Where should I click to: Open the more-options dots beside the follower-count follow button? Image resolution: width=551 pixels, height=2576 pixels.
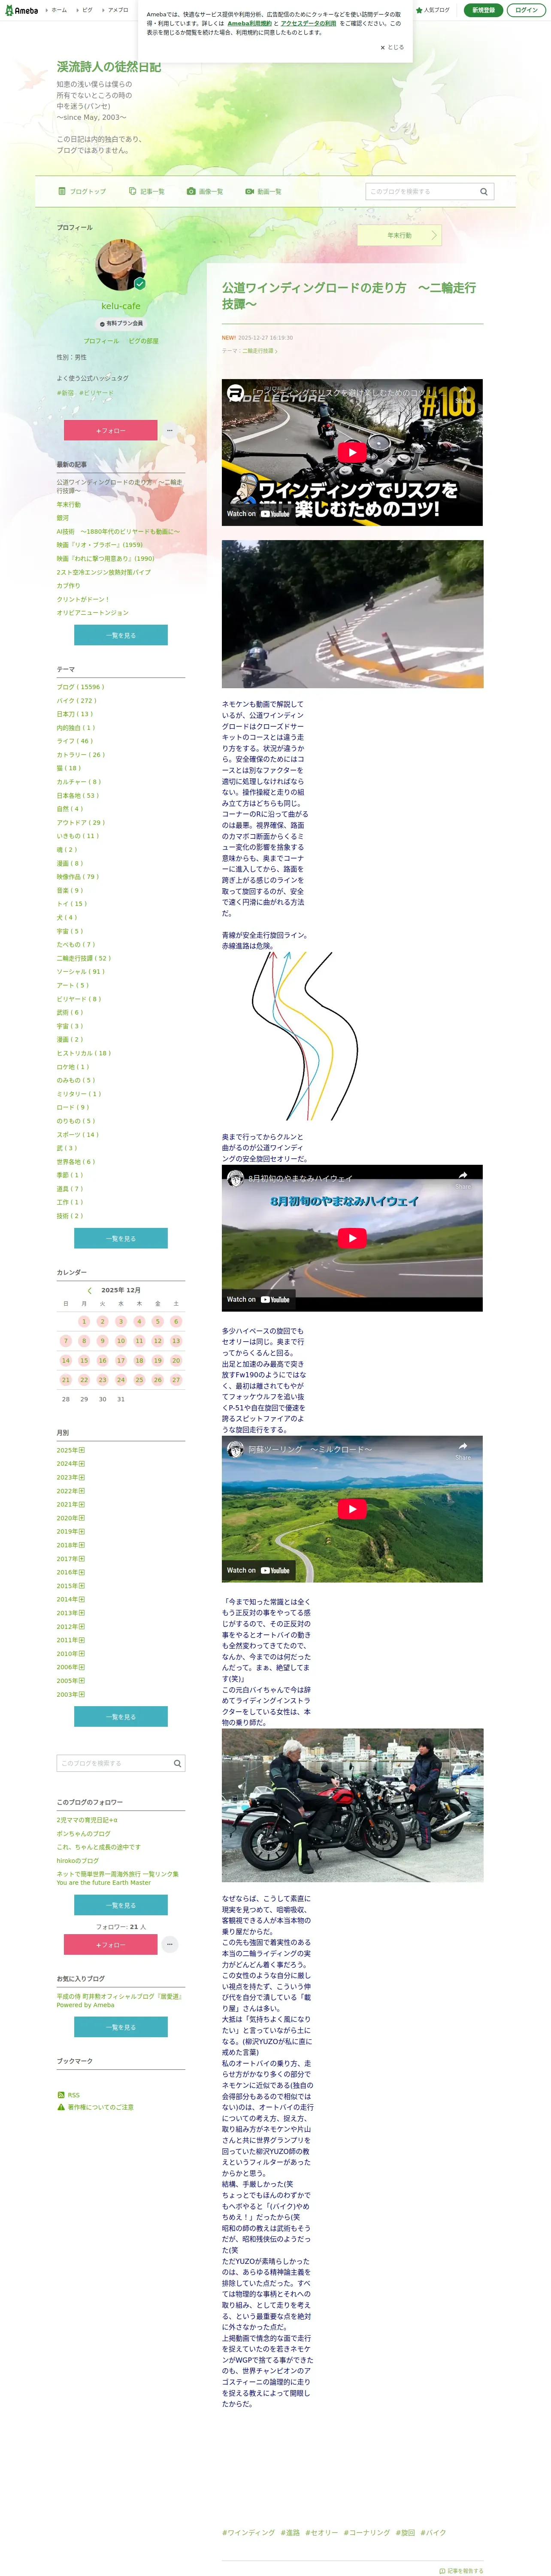(x=170, y=1944)
